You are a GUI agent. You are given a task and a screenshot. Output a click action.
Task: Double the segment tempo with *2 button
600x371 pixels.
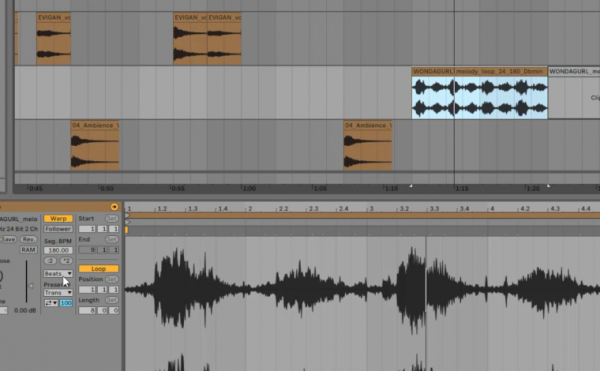click(66, 261)
